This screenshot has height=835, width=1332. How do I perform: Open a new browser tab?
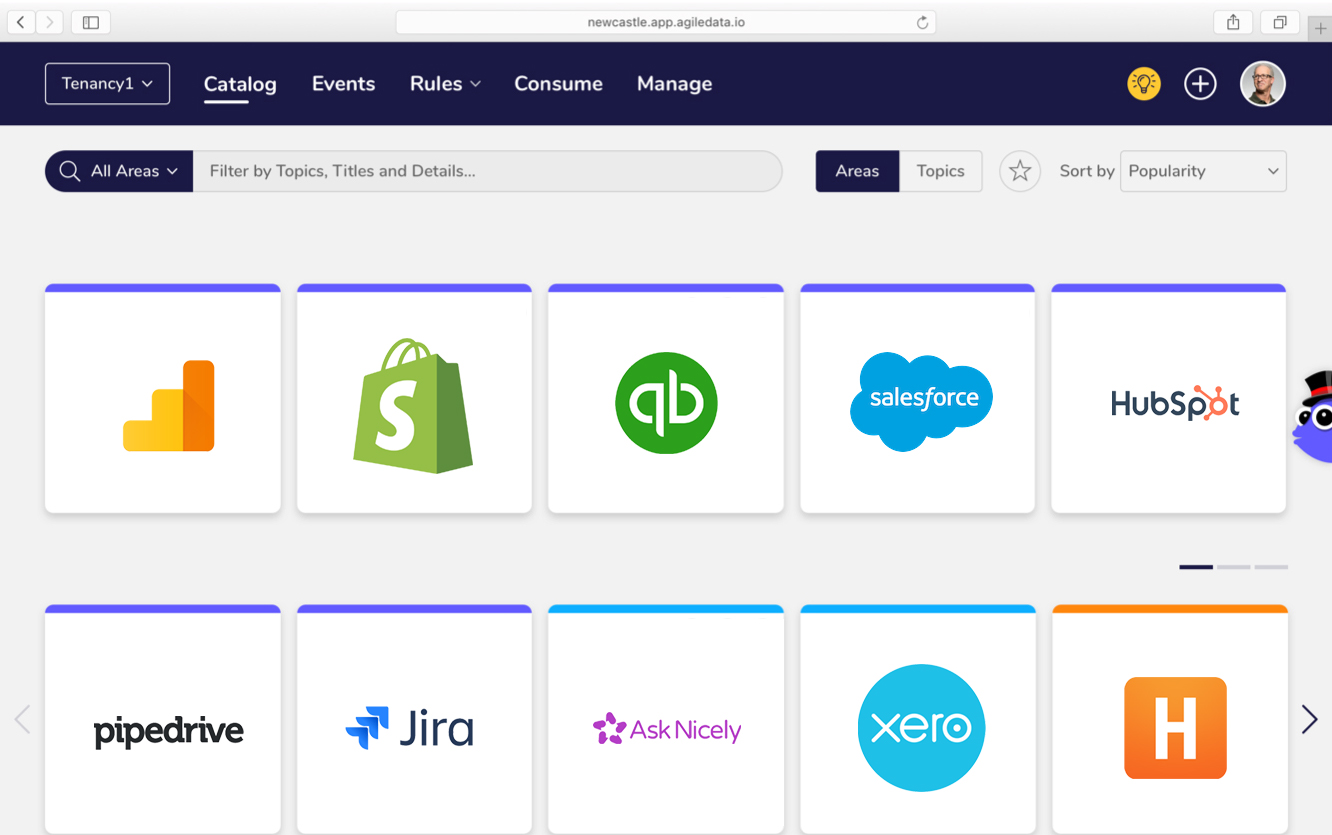(x=1320, y=29)
